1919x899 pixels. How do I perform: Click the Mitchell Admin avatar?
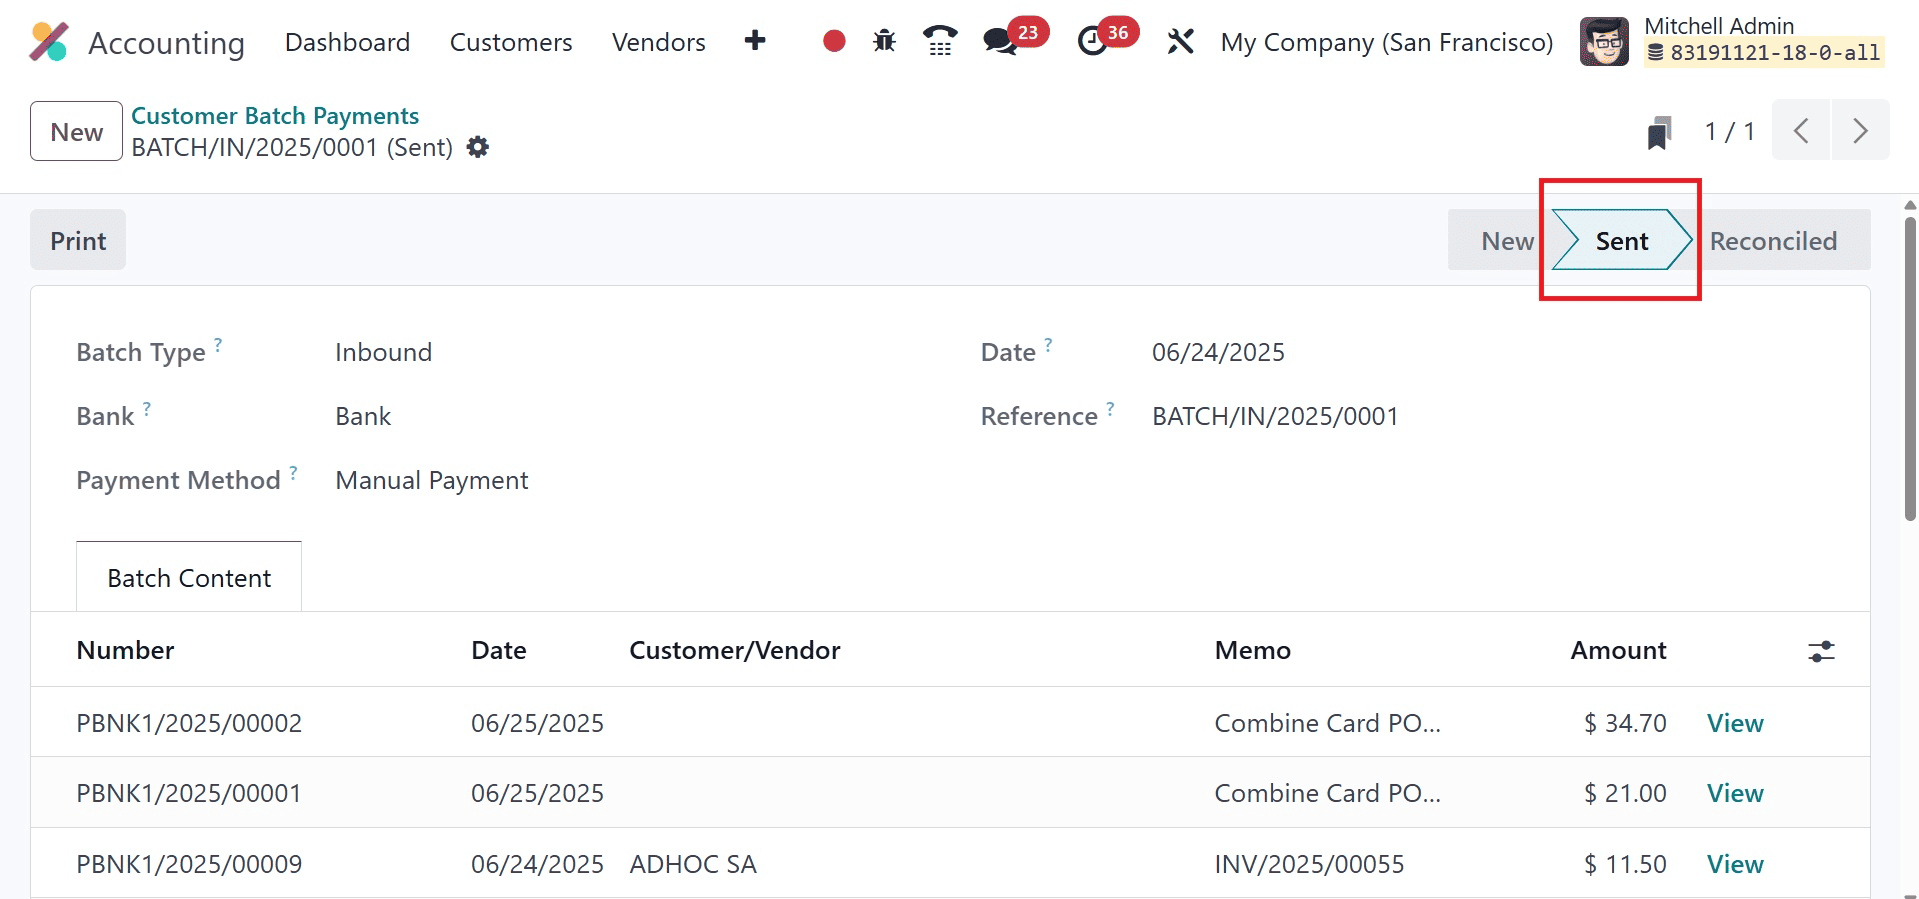point(1604,42)
